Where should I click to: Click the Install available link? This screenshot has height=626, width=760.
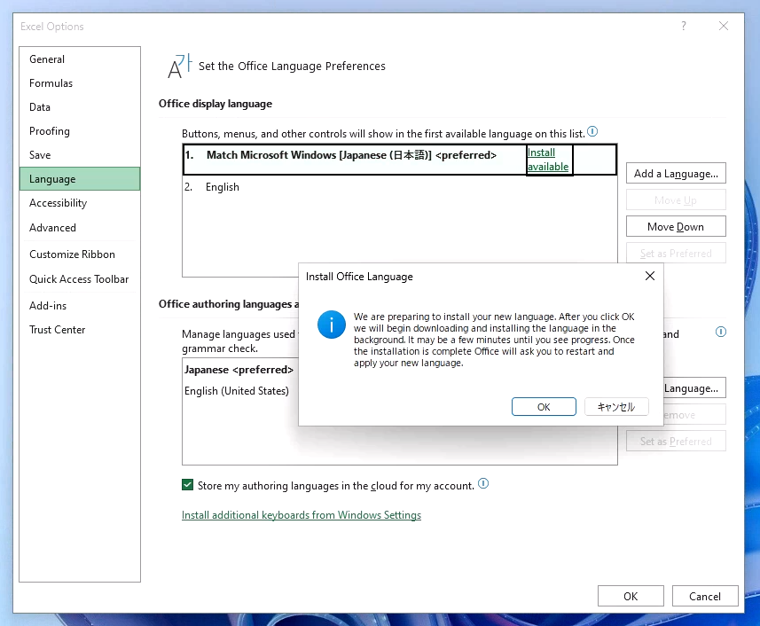coord(548,159)
